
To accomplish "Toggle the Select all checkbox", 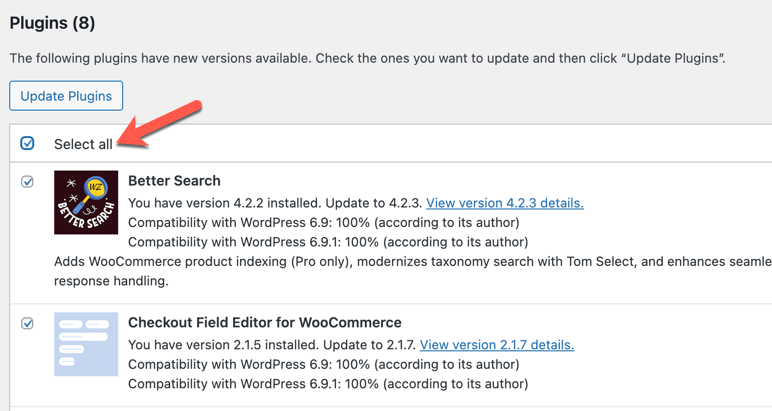I will tap(28, 144).
